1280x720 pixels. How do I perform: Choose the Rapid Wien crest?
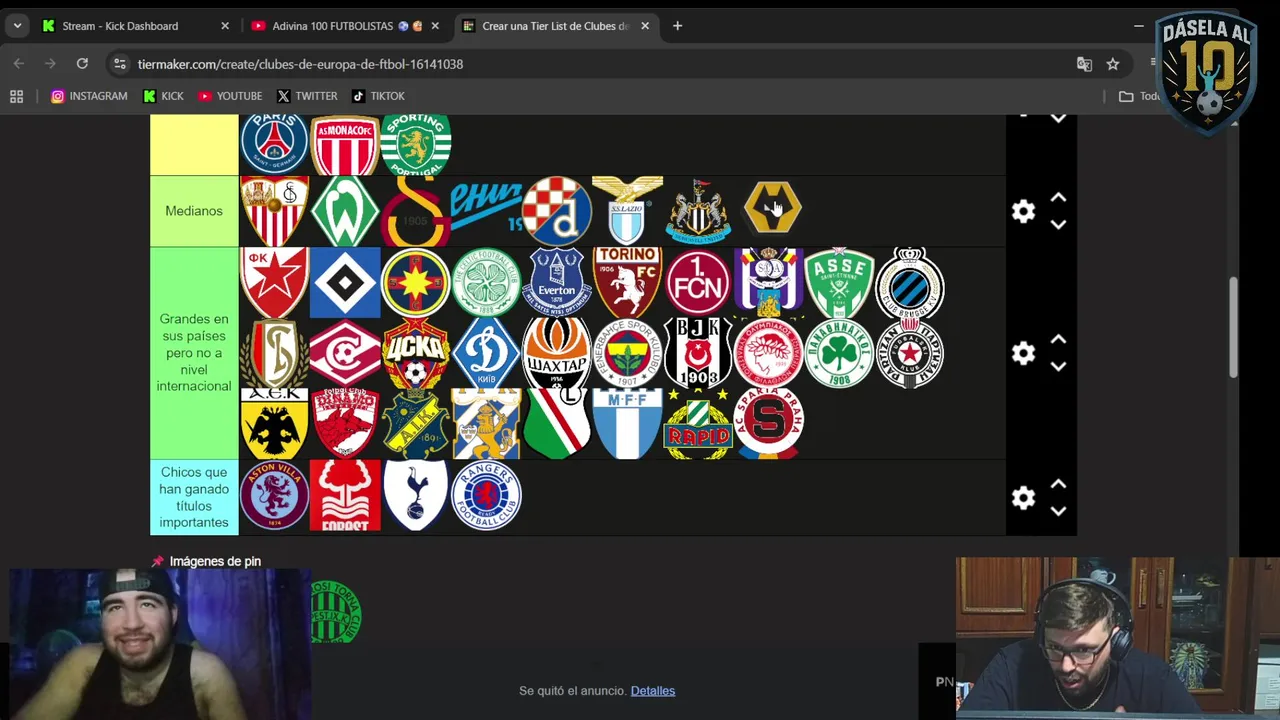(x=698, y=424)
